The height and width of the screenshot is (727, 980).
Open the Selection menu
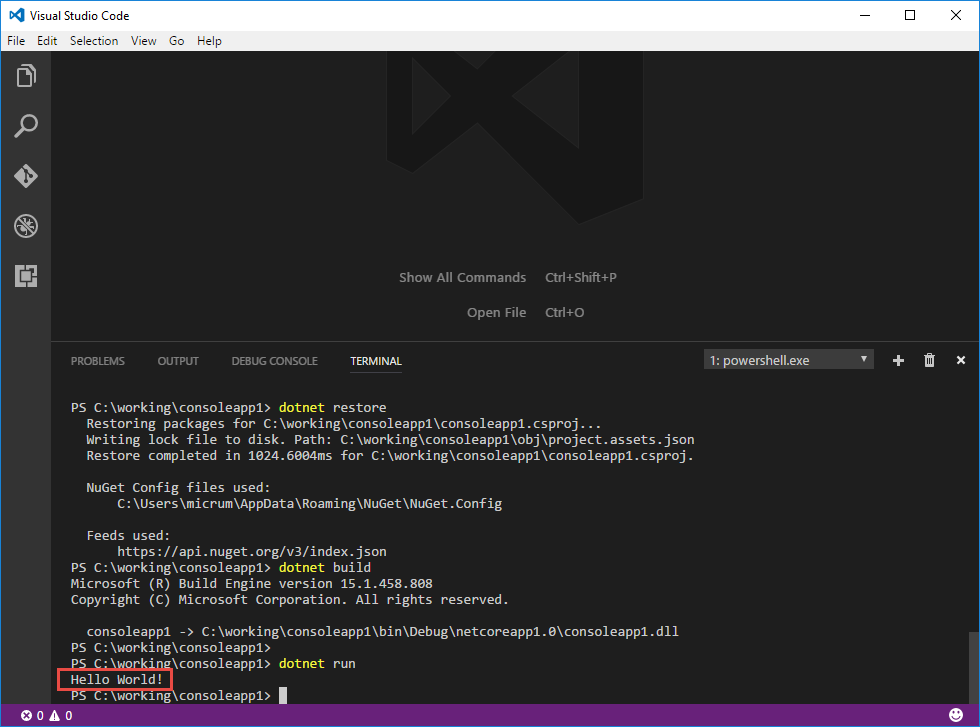click(94, 41)
